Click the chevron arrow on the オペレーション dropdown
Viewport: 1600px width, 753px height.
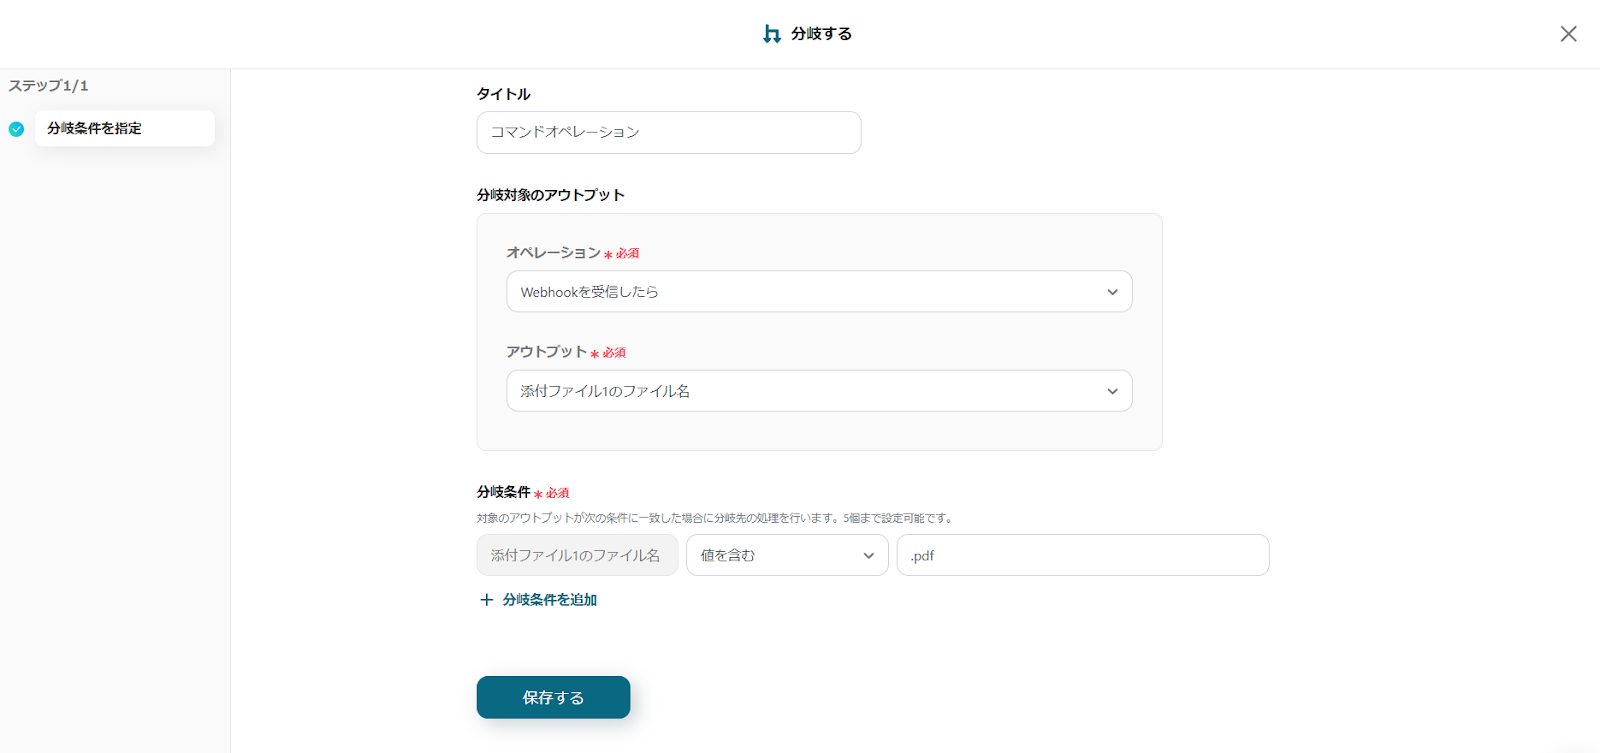[1112, 292]
